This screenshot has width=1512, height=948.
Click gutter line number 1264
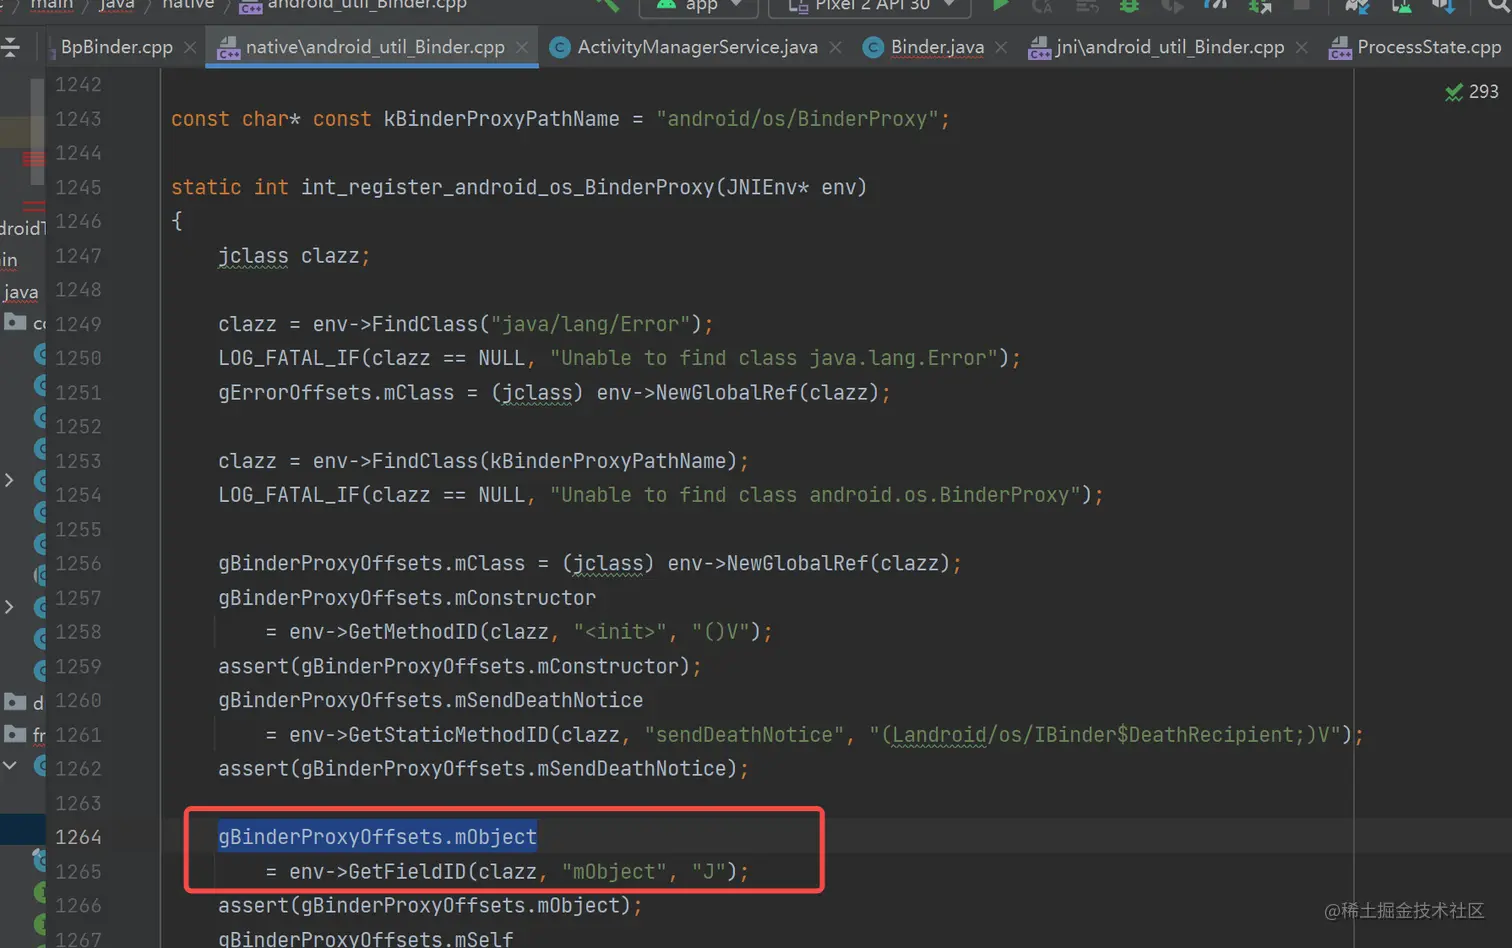tap(78, 837)
